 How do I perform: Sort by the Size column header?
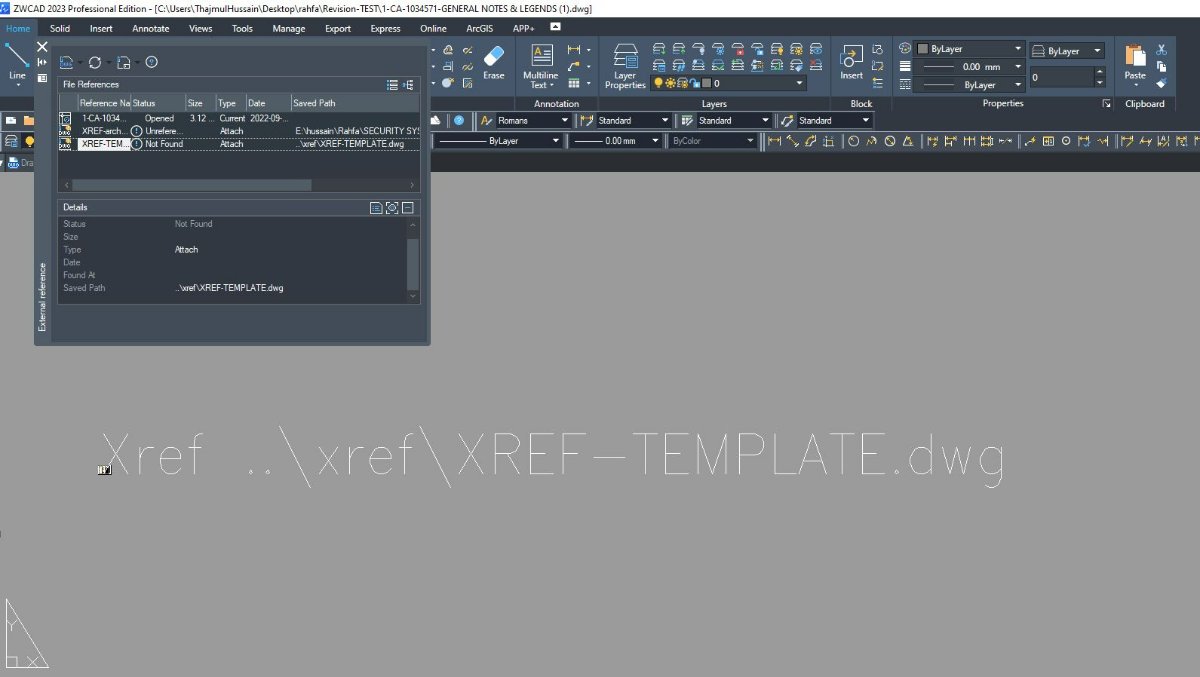[200, 103]
